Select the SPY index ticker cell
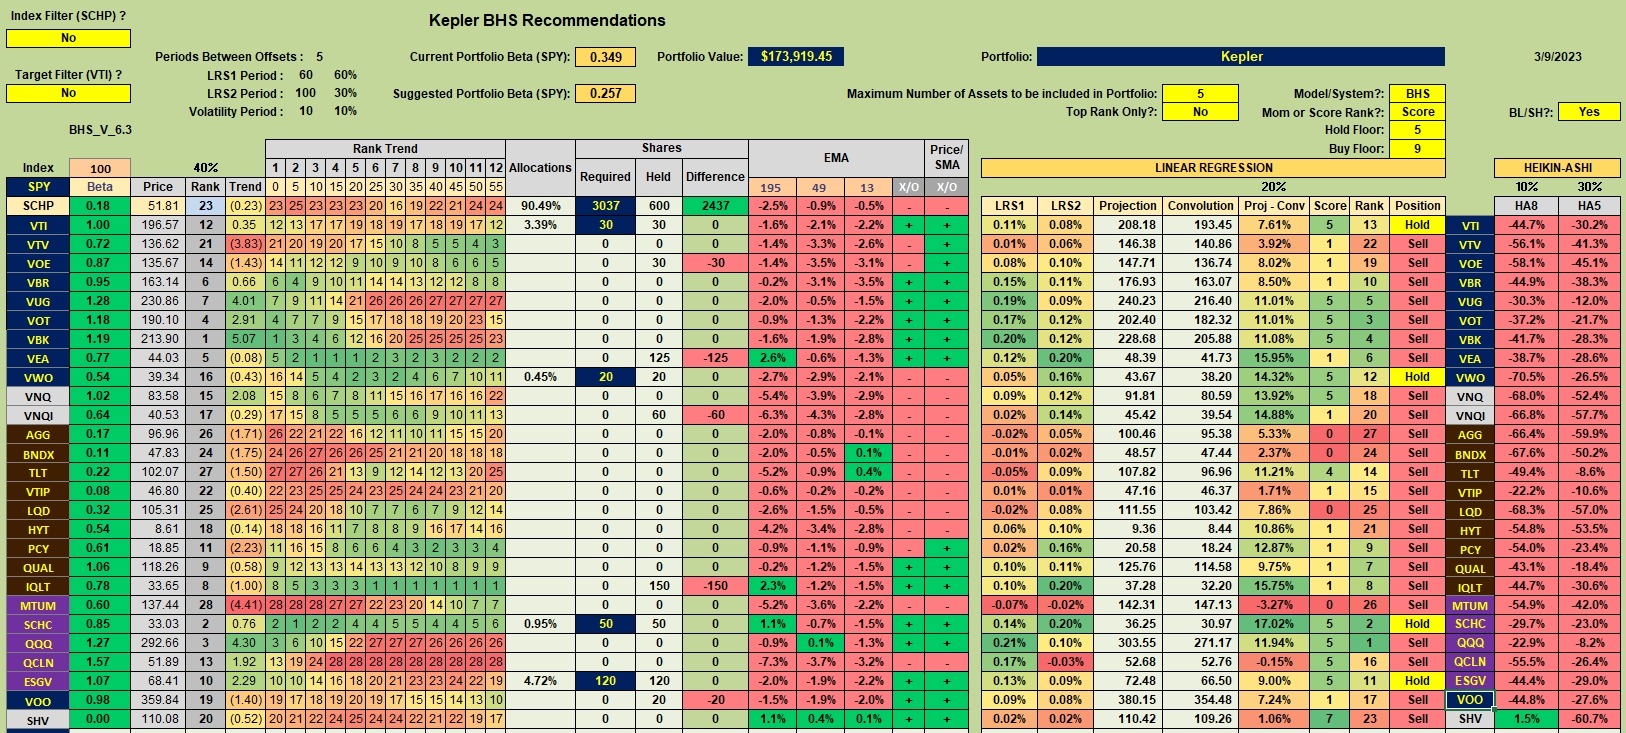 pos(38,187)
